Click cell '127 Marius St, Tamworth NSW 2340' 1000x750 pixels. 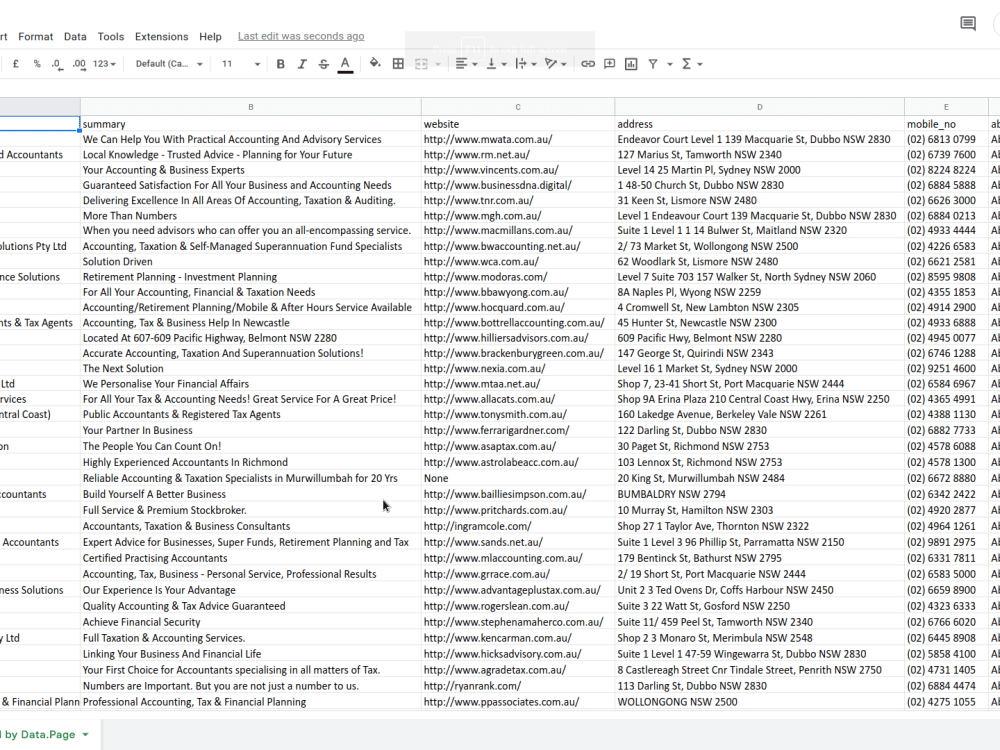coord(760,154)
